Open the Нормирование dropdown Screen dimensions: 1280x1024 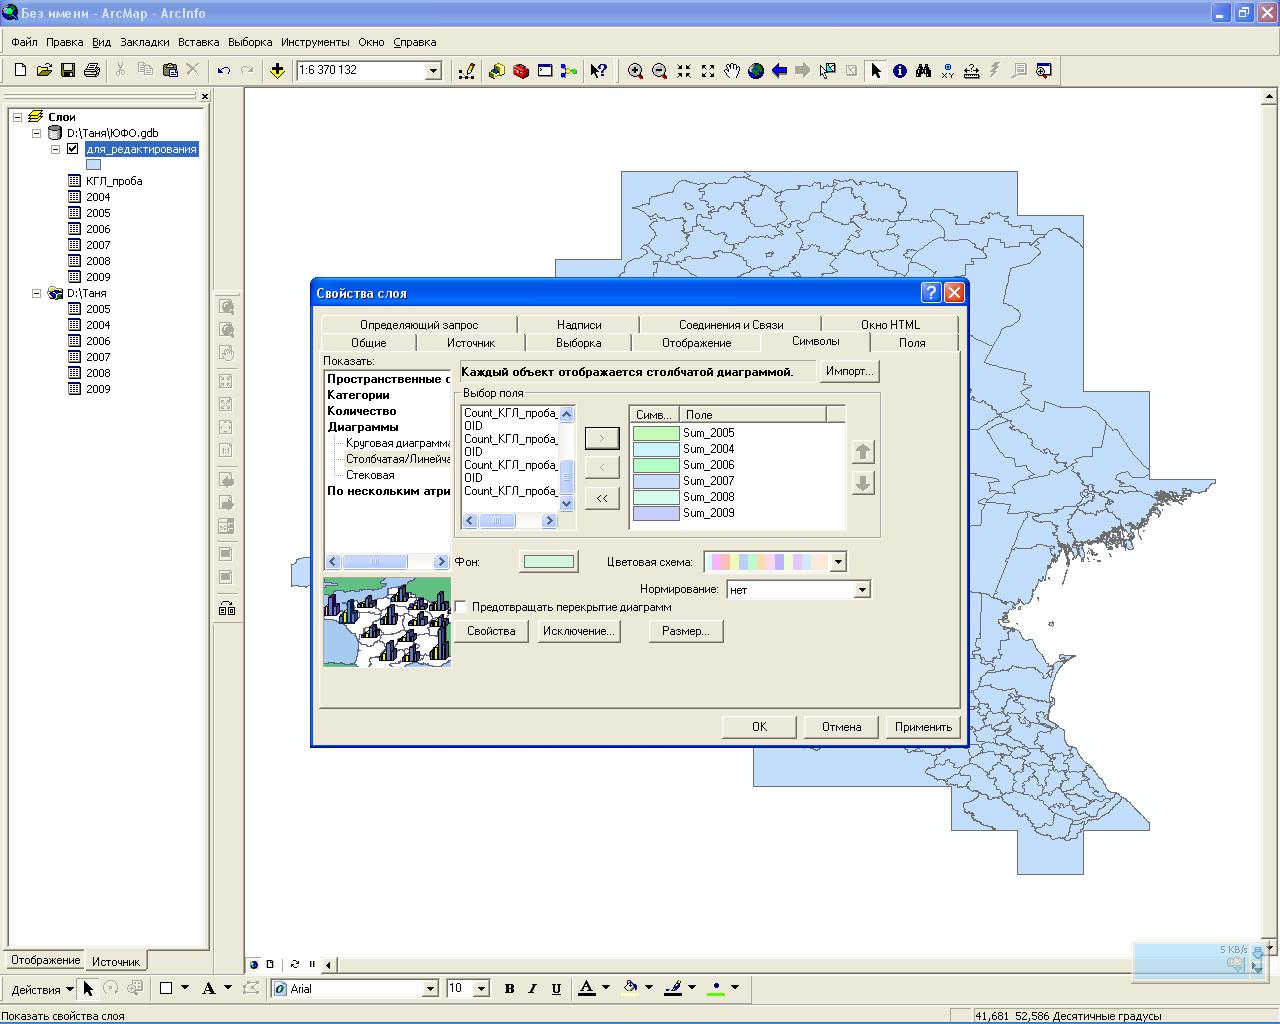[x=861, y=590]
